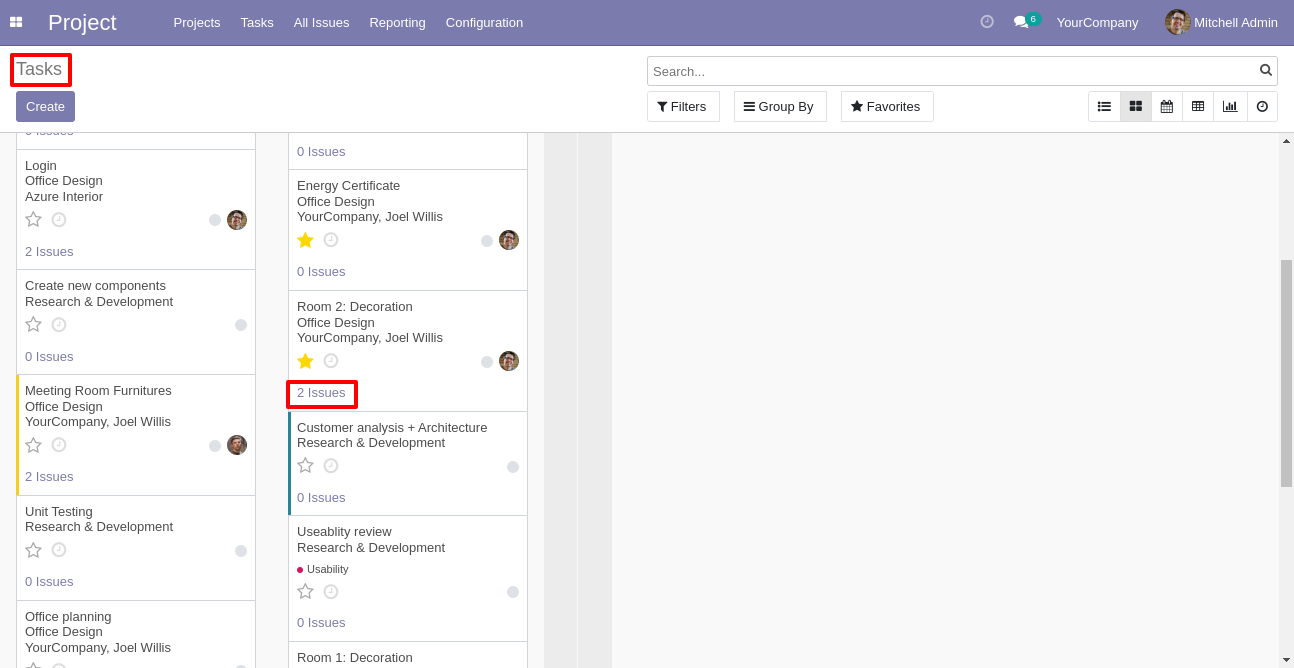Switch to kanban view

tap(1135, 106)
